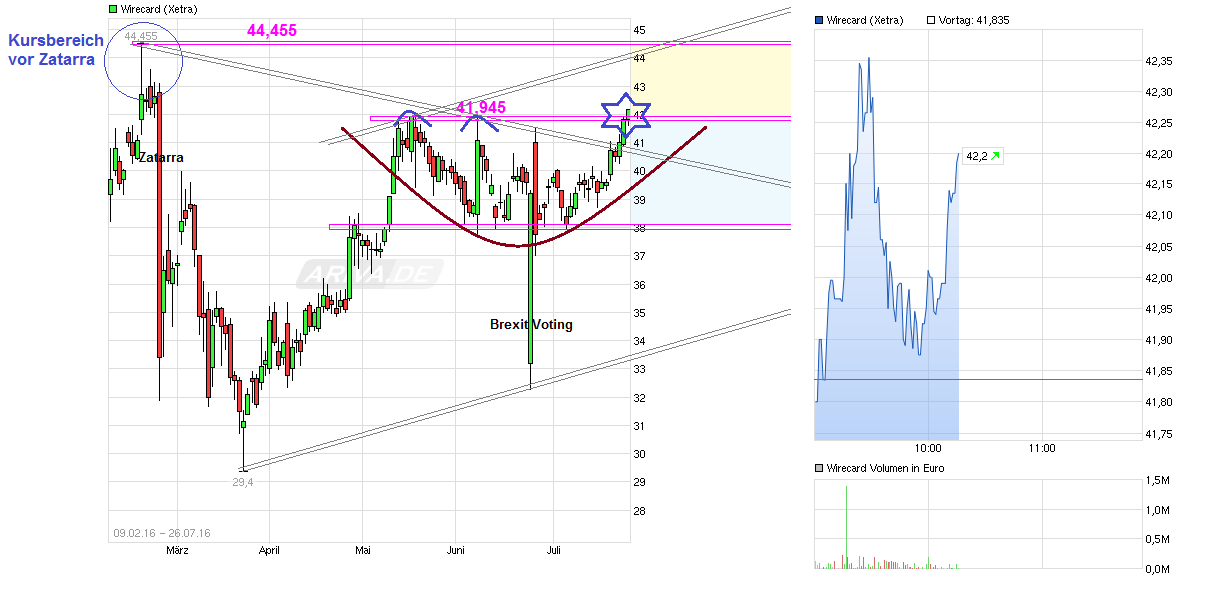Image resolution: width=1210 pixels, height=596 pixels.
Task: Click the 32 price axis value
Action: point(640,398)
